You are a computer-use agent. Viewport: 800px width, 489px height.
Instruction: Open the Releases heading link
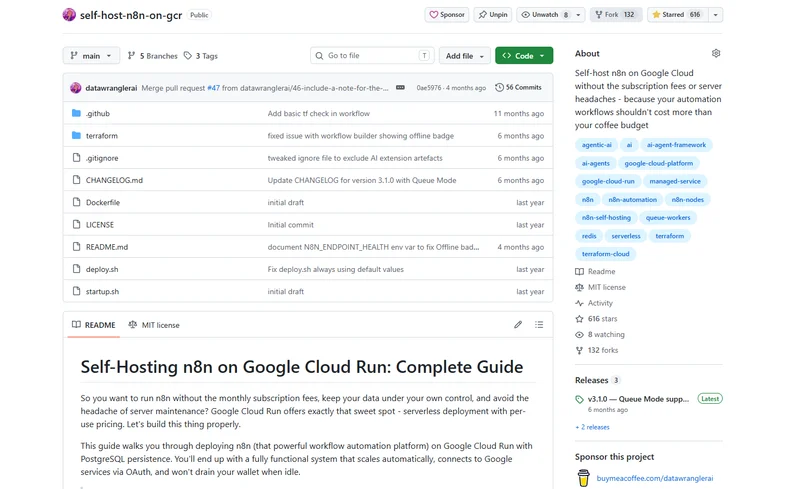pyautogui.click(x=591, y=380)
